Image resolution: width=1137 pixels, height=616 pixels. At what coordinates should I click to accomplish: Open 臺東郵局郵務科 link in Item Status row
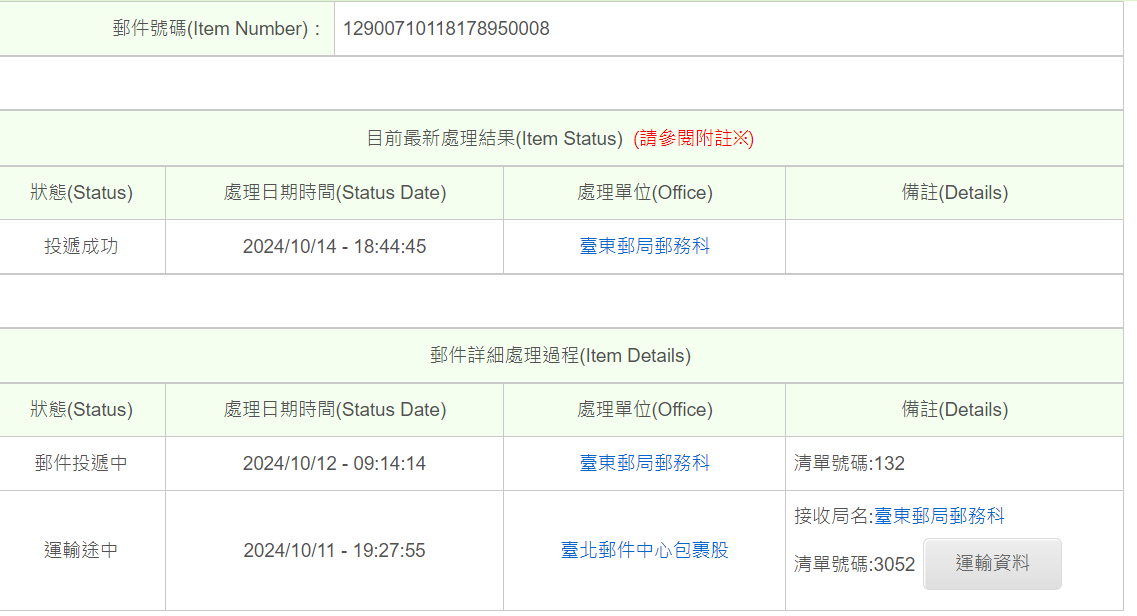(644, 246)
